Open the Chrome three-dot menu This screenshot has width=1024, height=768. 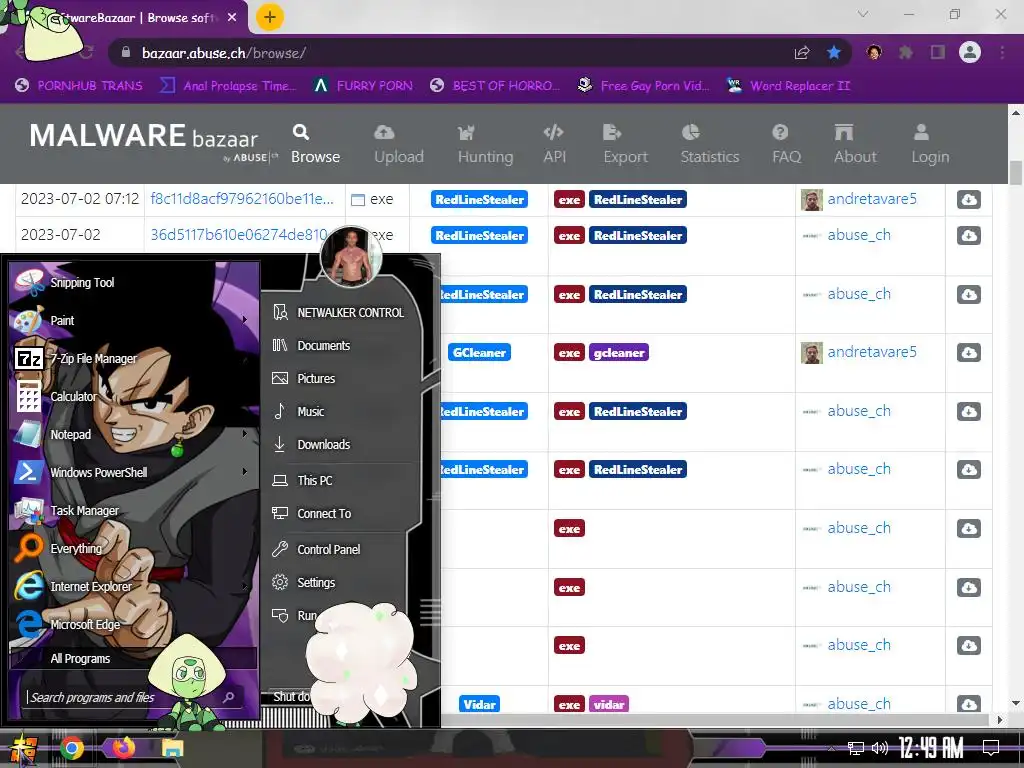point(1002,52)
